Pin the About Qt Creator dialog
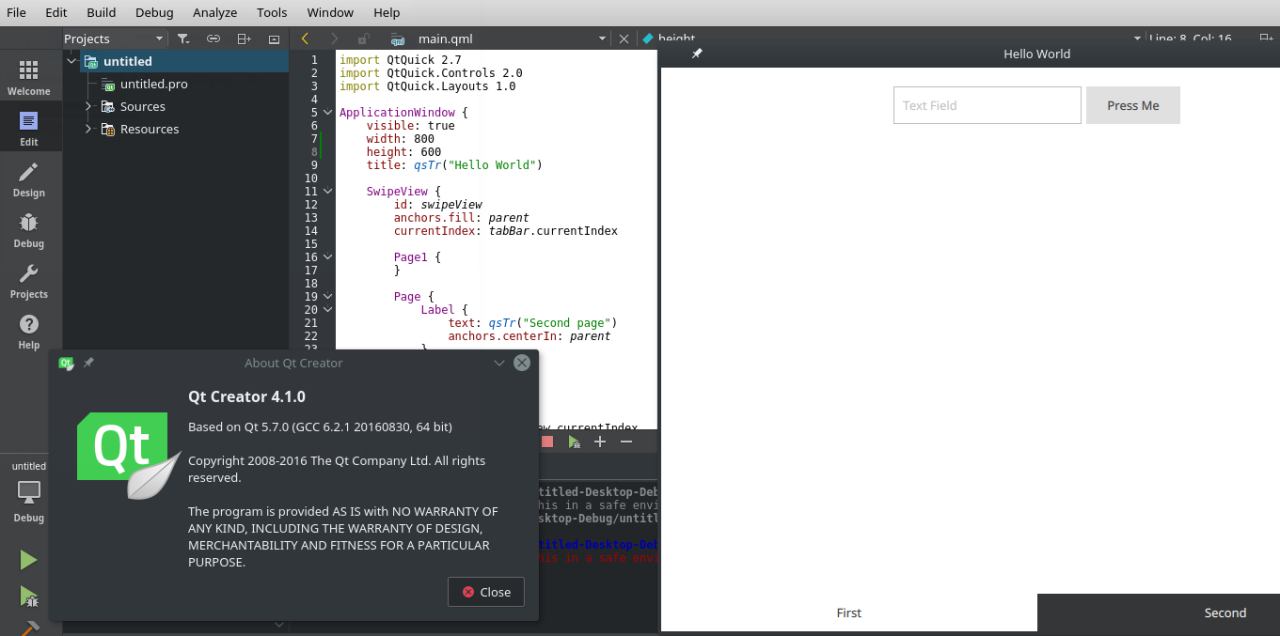1280x636 pixels. pyautogui.click(x=89, y=363)
